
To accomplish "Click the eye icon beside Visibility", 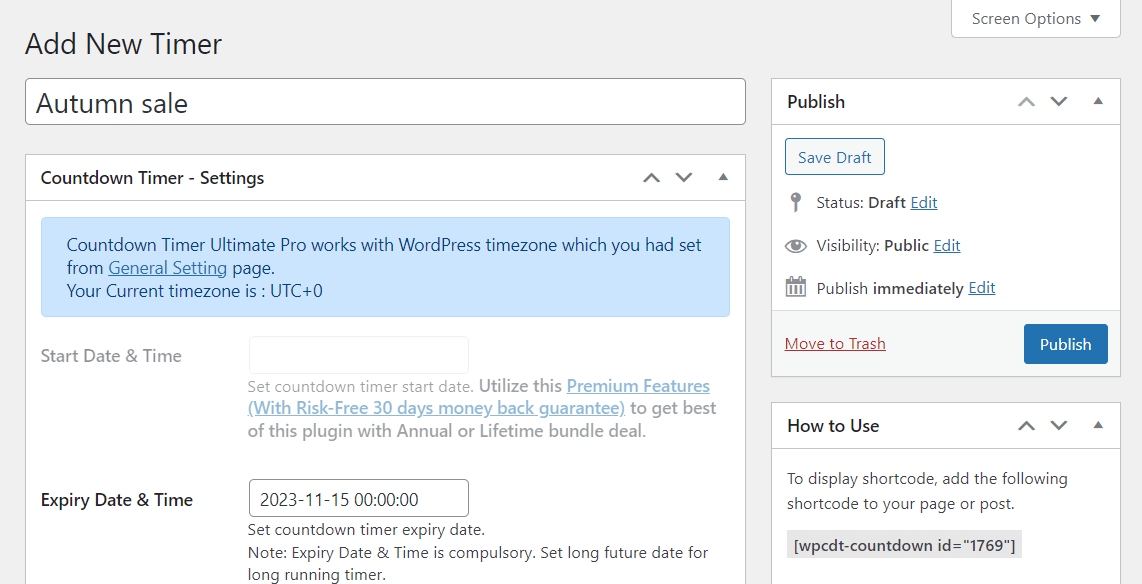I will tap(795, 245).
